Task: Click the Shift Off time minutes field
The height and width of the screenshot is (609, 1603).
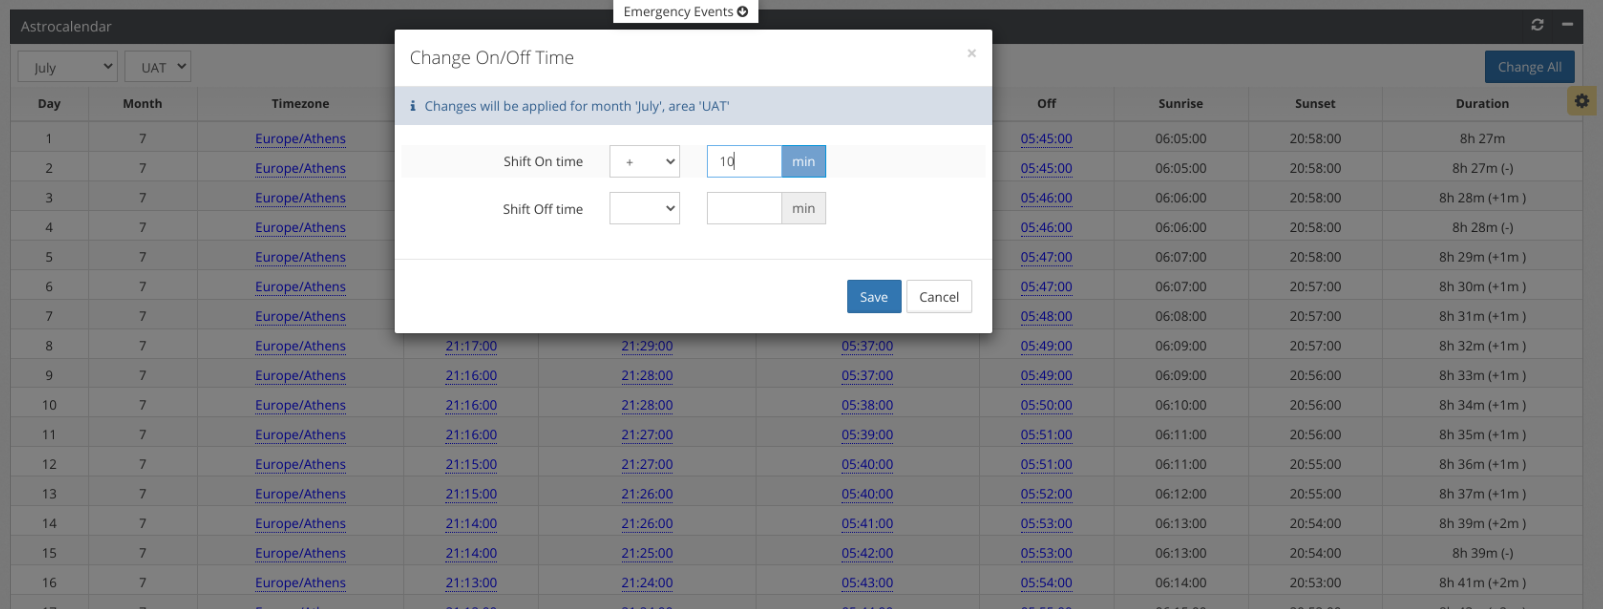Action: pos(743,209)
